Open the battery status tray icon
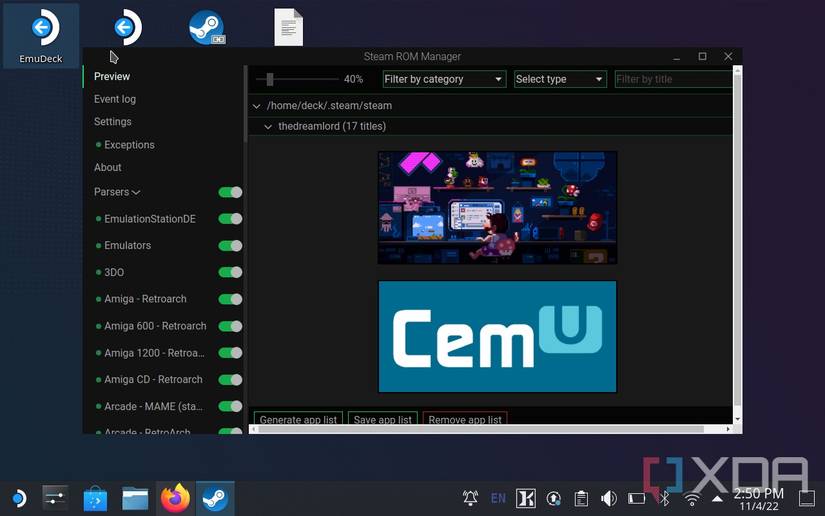This screenshot has height=516, width=825. (636, 498)
